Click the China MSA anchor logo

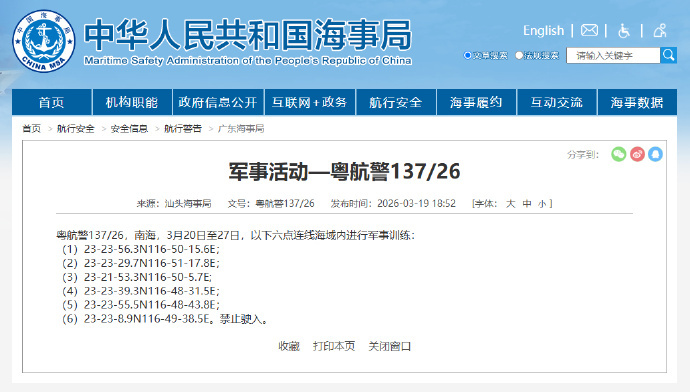(44, 41)
